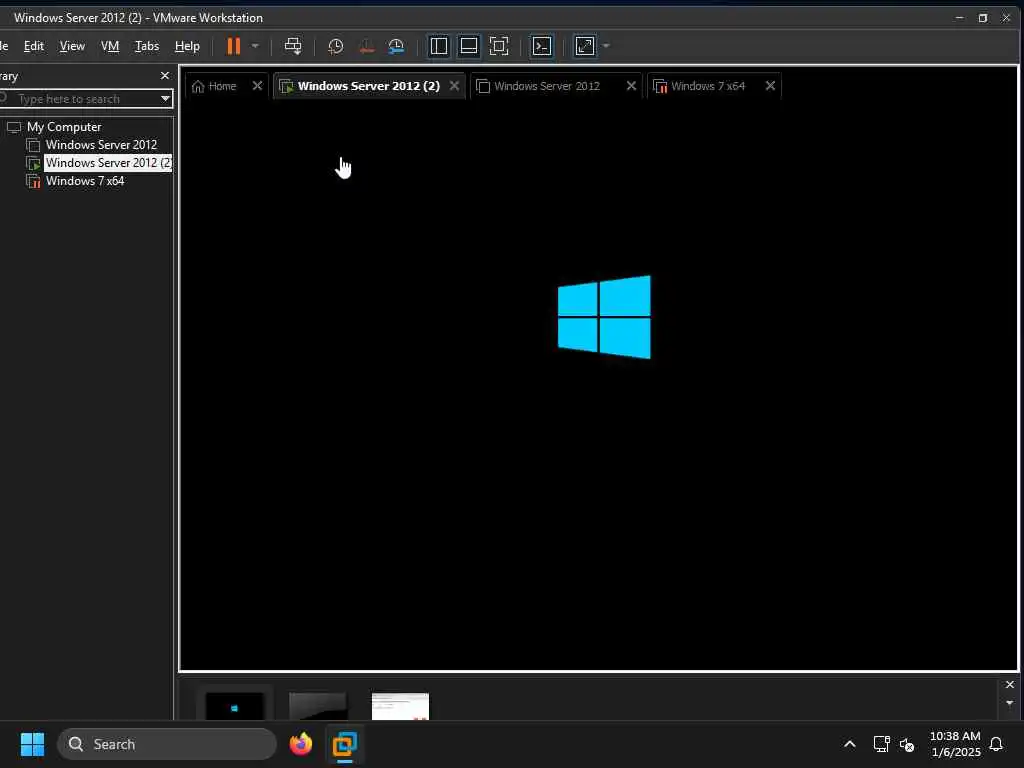Open the library search dropdown arrow

165,99
